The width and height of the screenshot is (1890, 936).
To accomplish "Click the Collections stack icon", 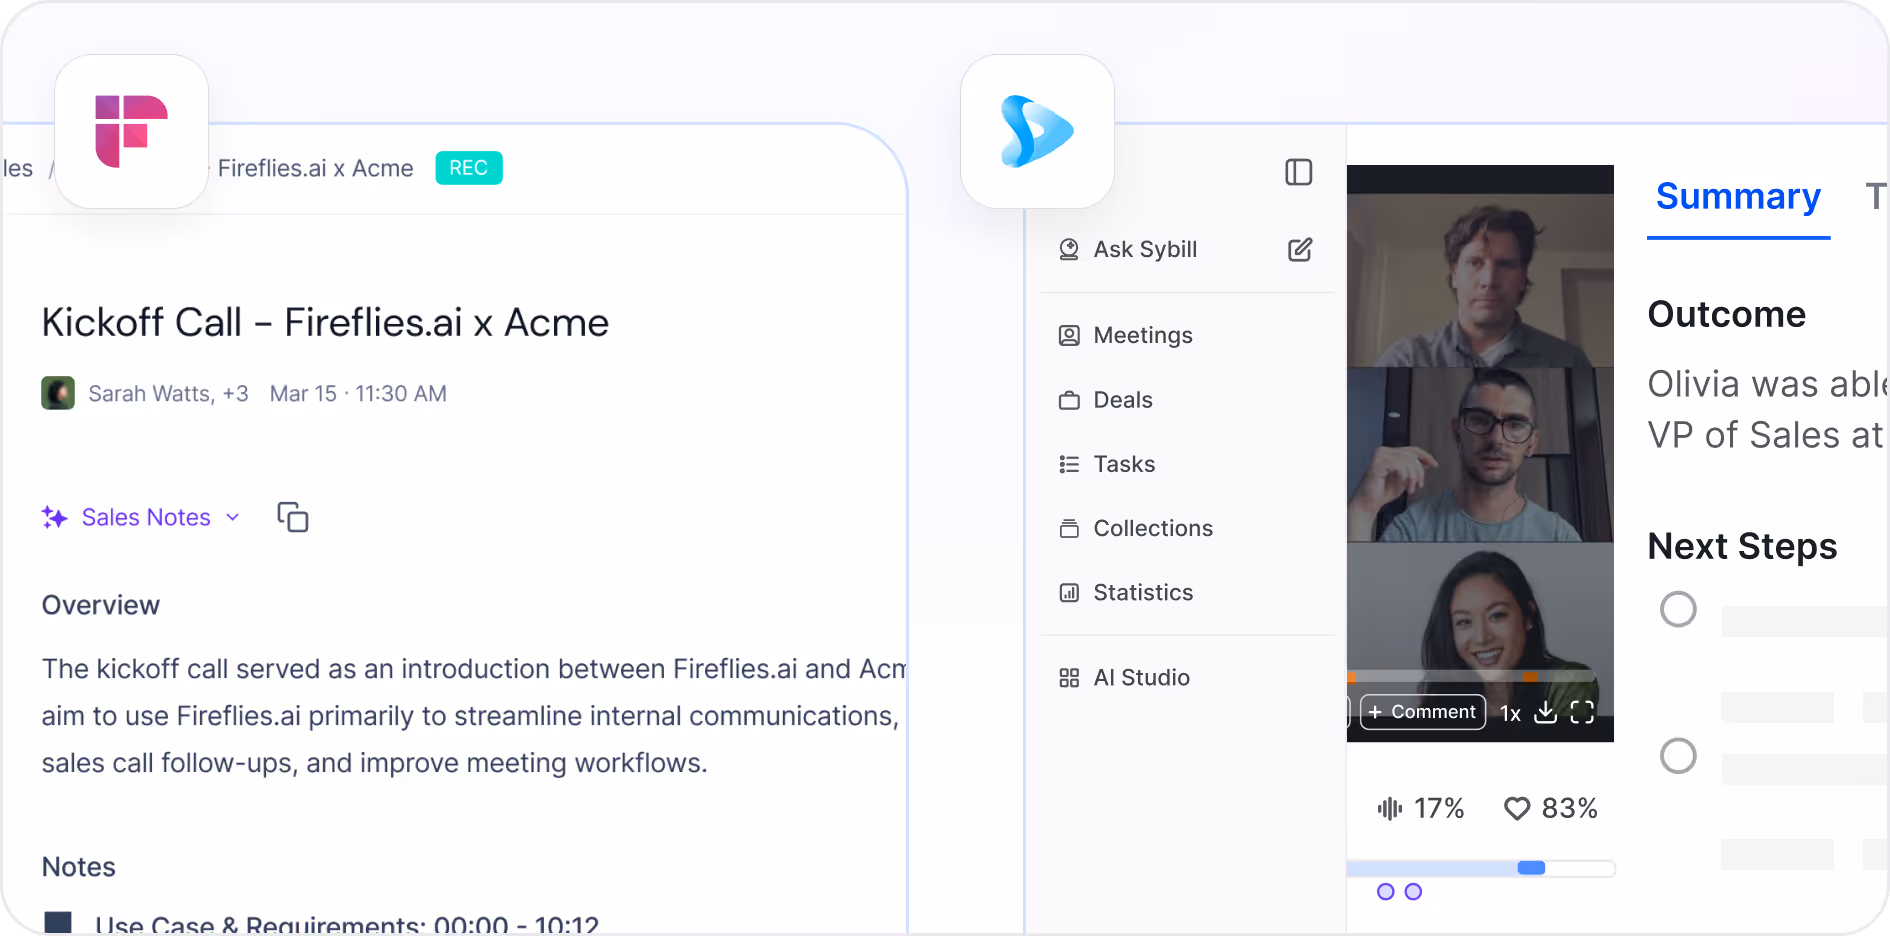I will point(1069,528).
